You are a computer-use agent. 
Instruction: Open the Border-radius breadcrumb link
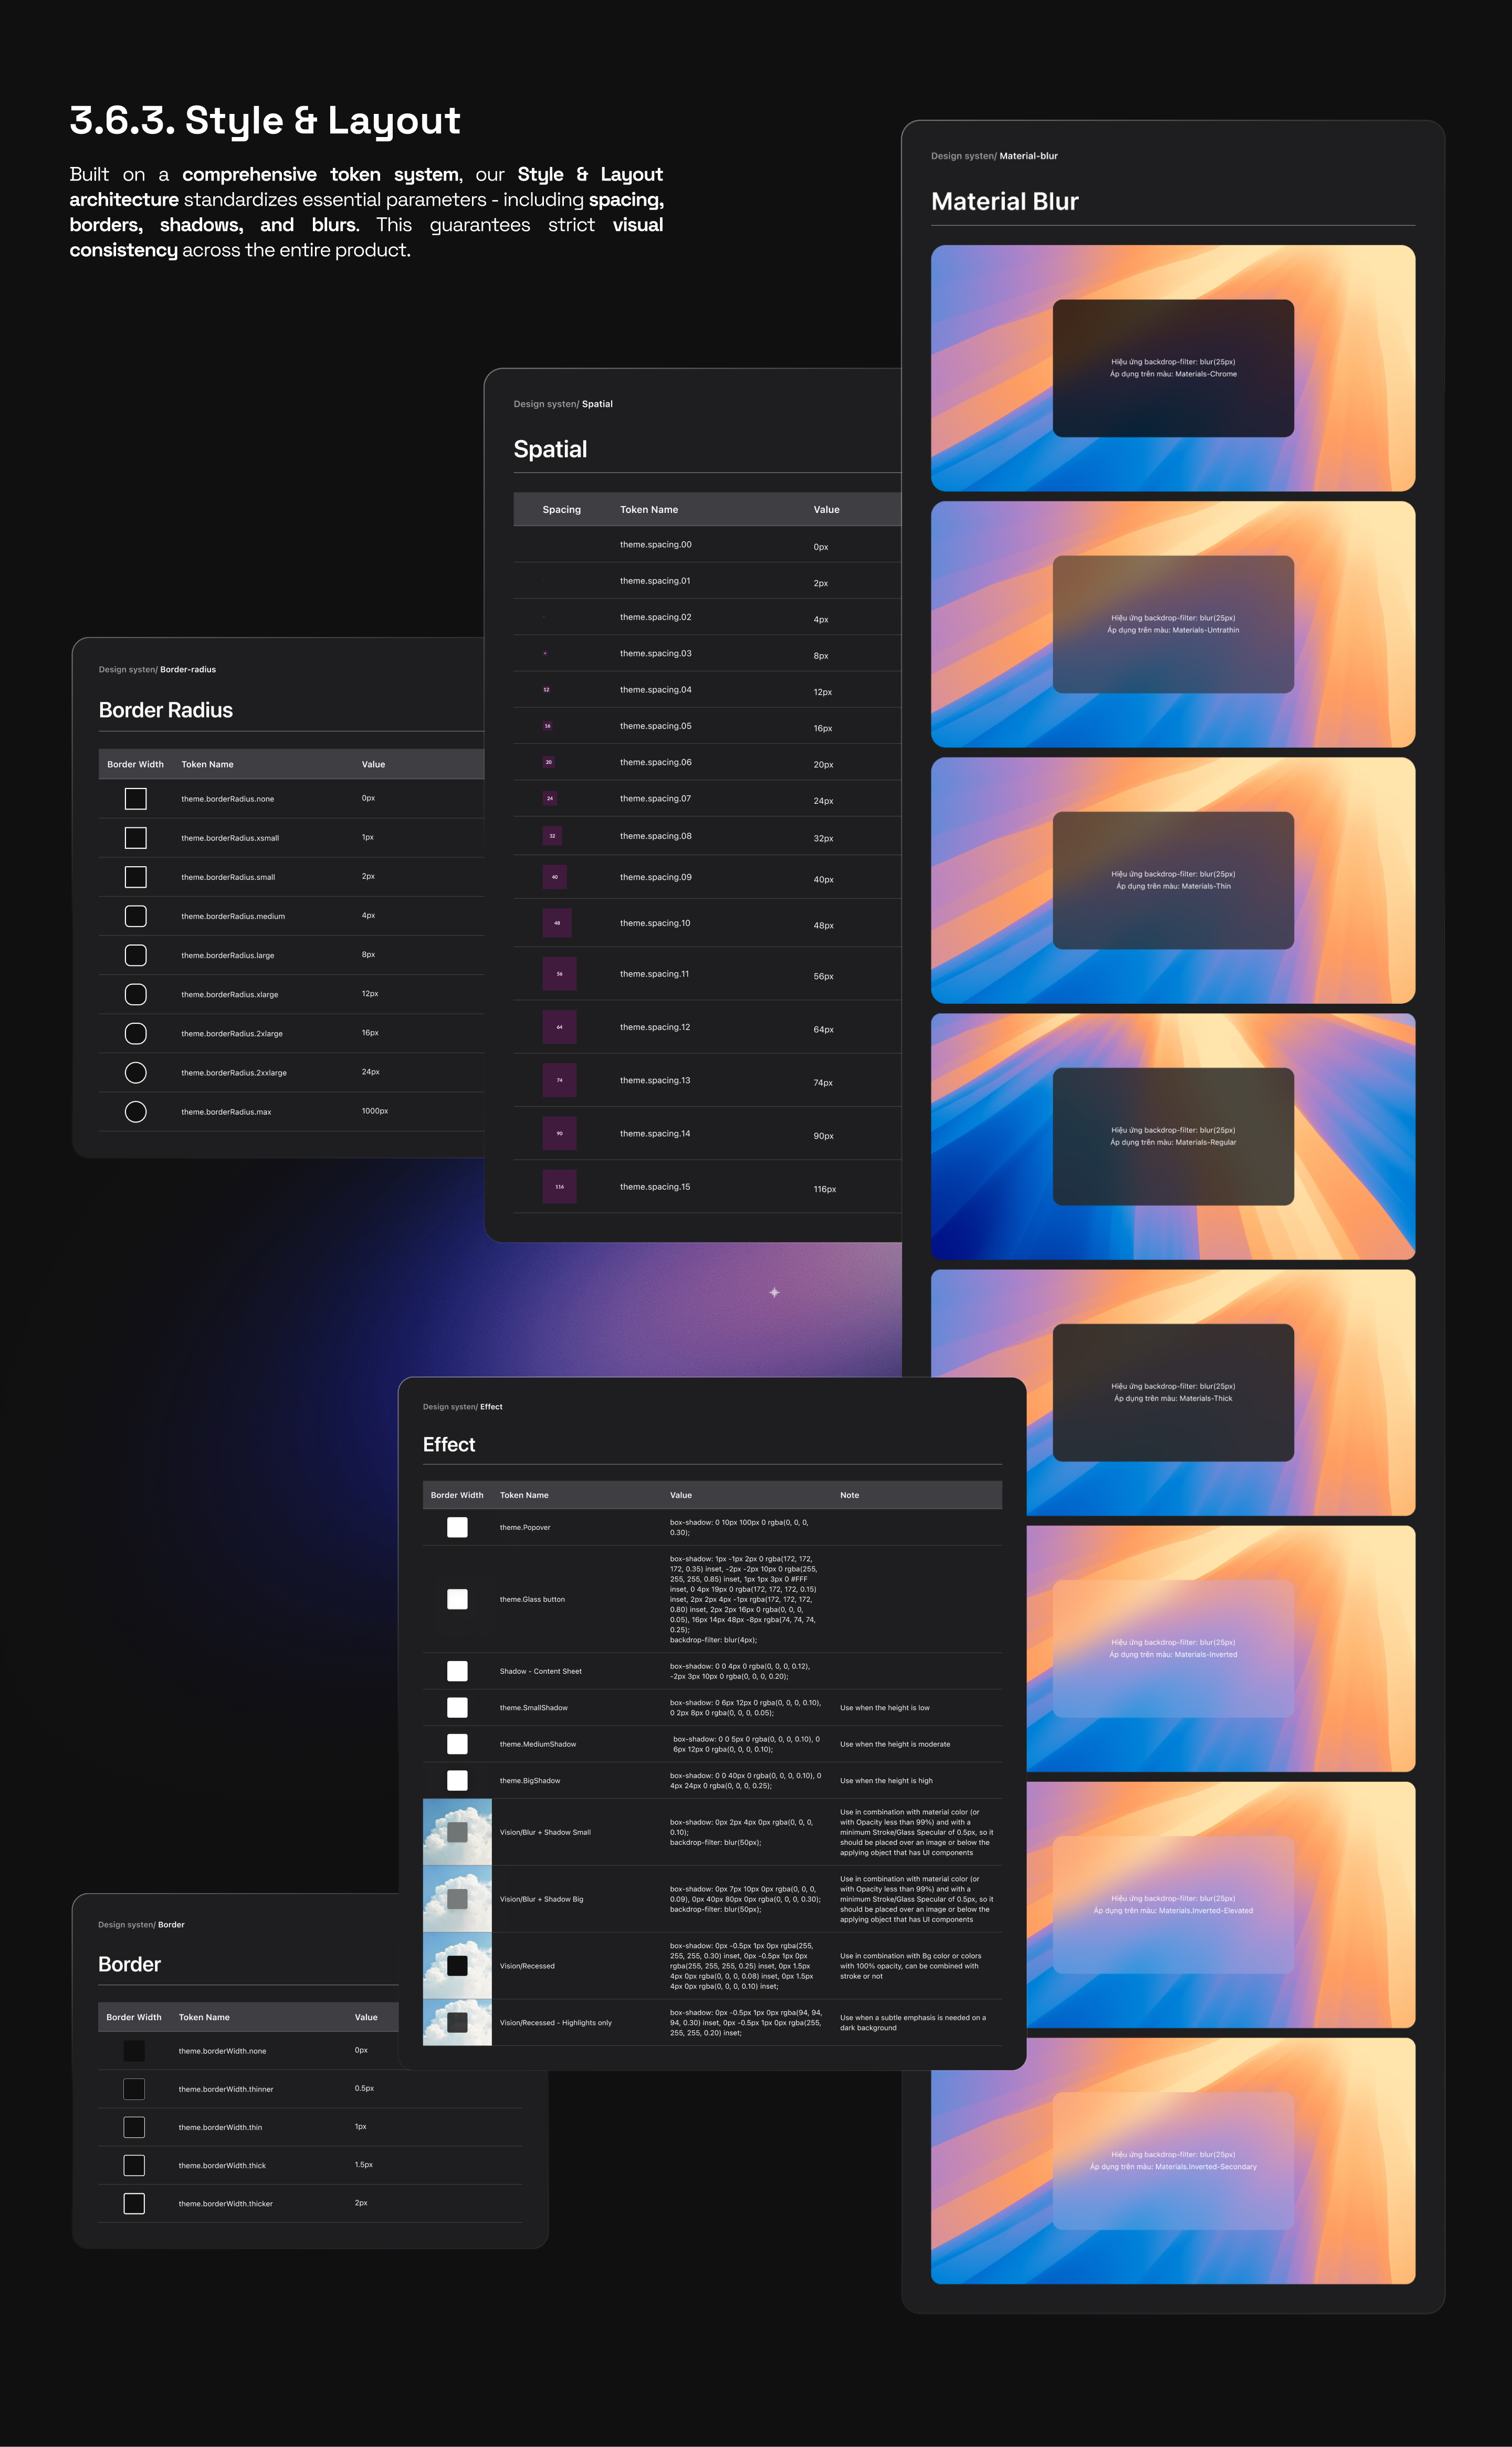tap(188, 669)
